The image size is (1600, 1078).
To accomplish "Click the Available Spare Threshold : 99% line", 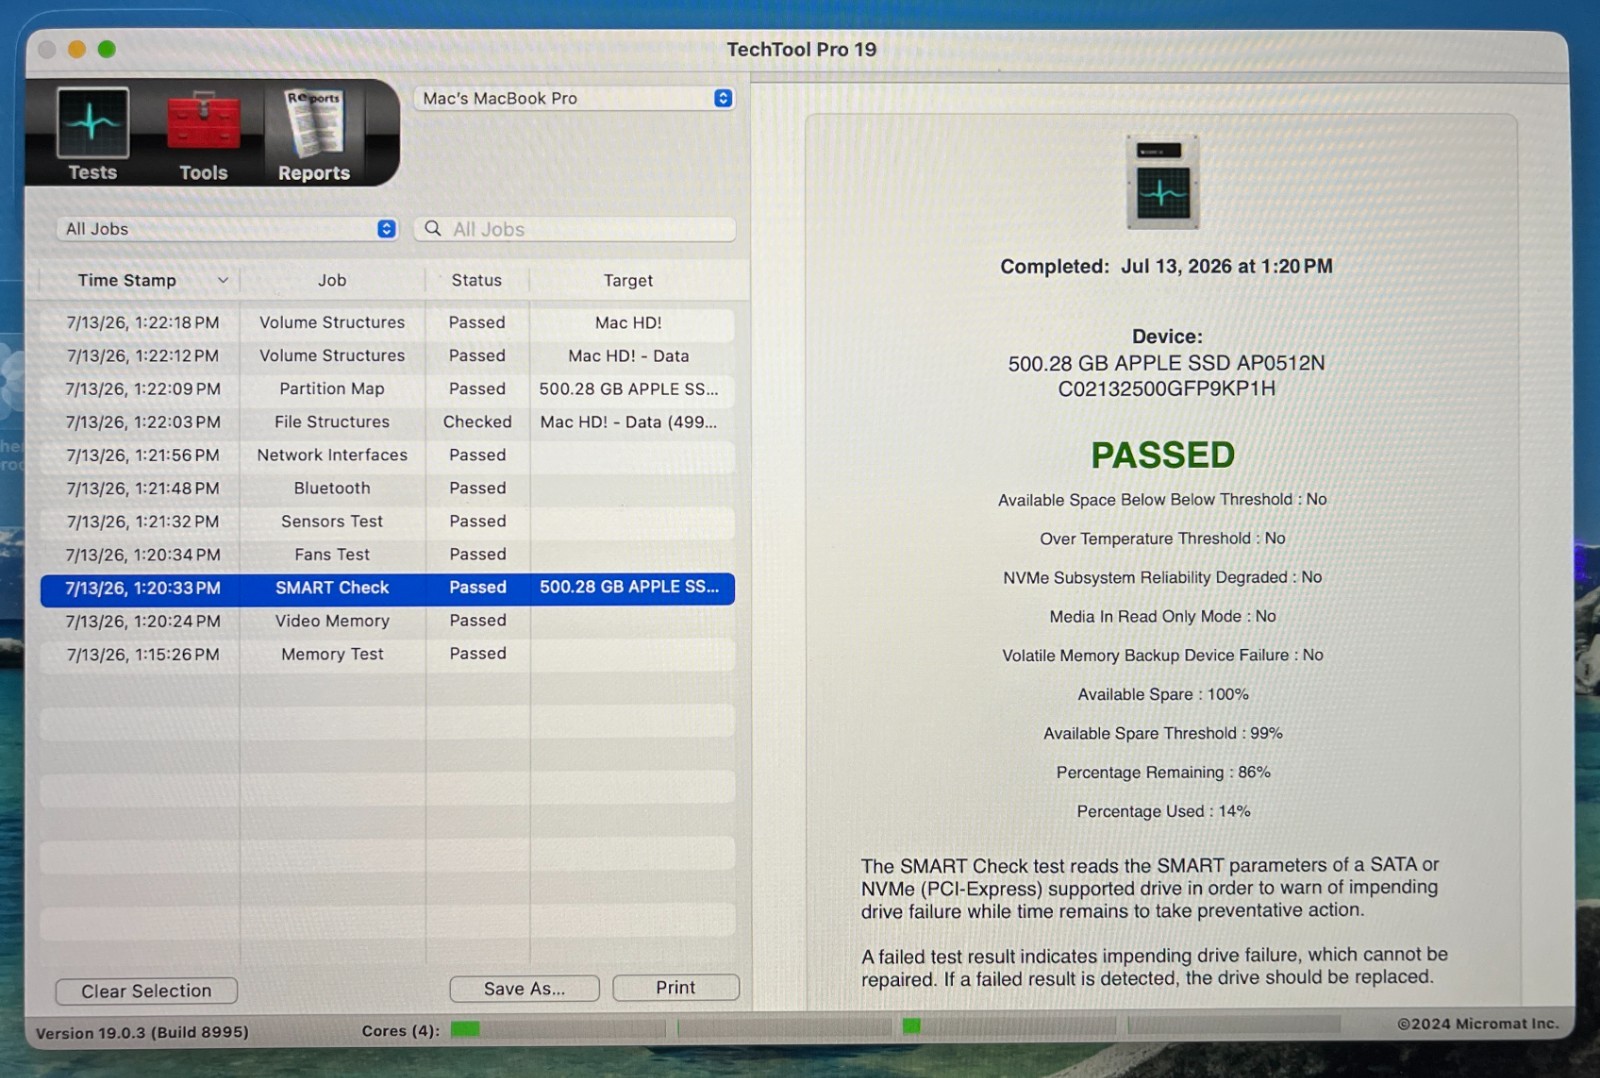I will point(1163,733).
